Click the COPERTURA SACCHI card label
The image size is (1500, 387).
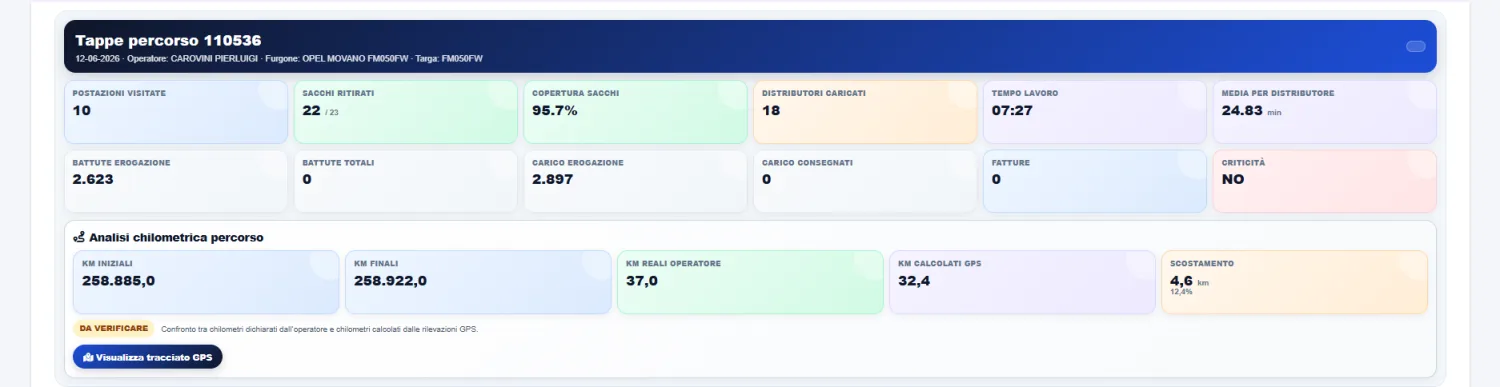point(575,93)
